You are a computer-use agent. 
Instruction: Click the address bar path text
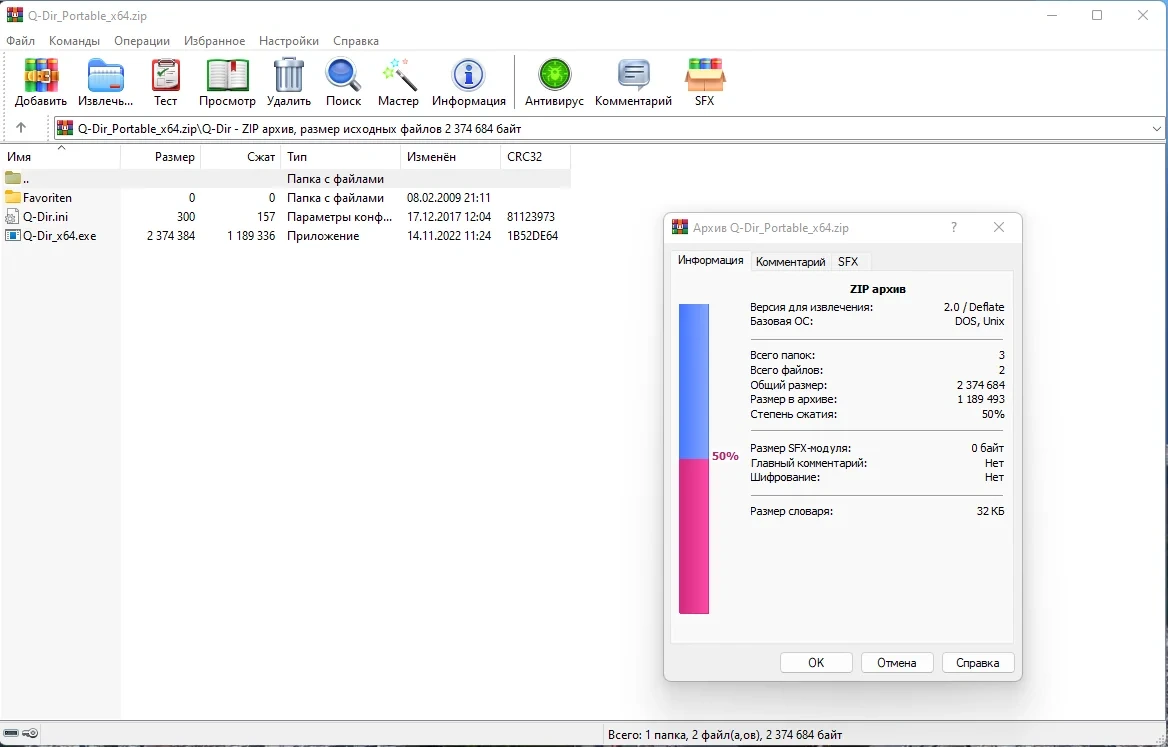[x=299, y=128]
